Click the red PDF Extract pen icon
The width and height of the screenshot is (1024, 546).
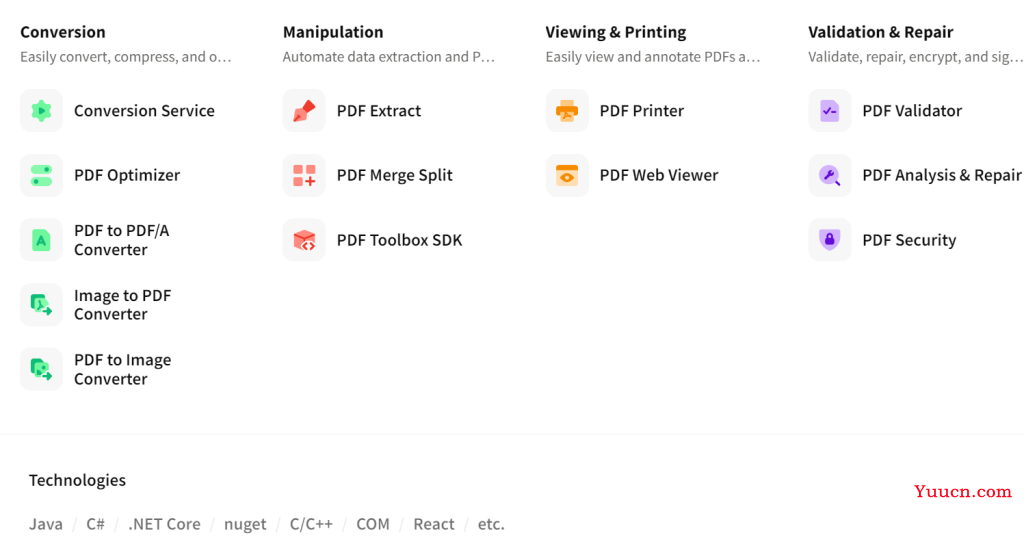[x=304, y=110]
